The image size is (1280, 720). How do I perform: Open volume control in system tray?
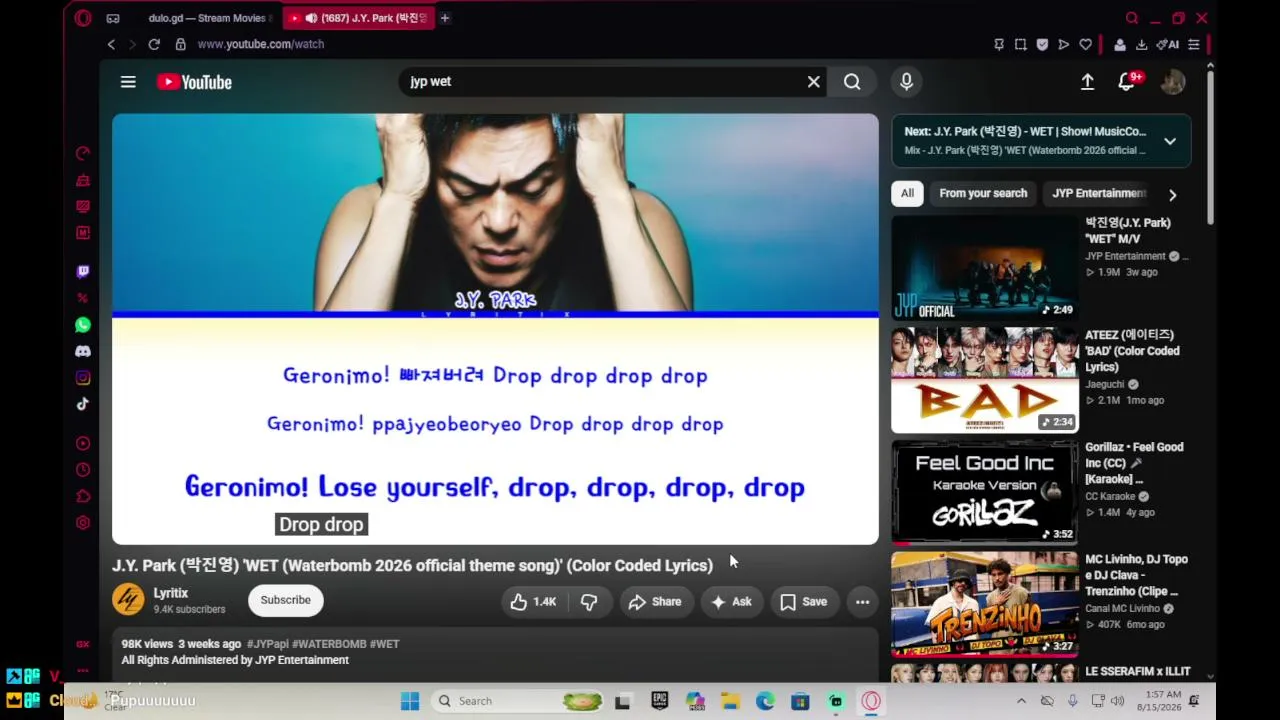point(1117,701)
